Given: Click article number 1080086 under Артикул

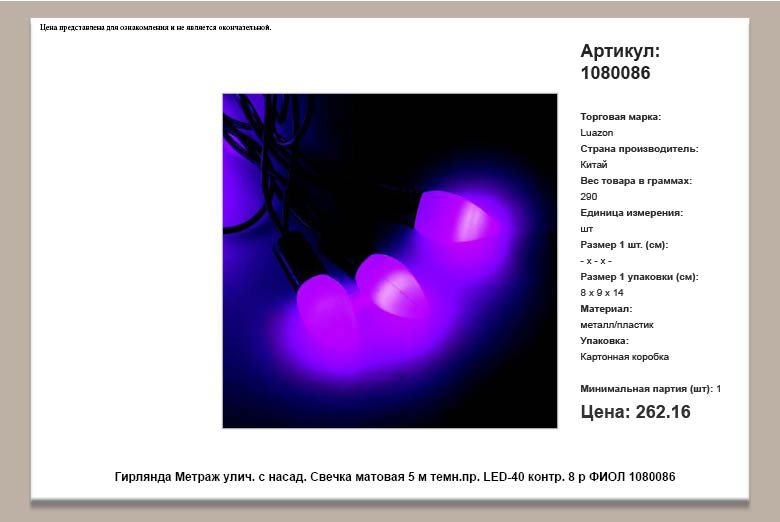Looking at the screenshot, I should [615, 73].
